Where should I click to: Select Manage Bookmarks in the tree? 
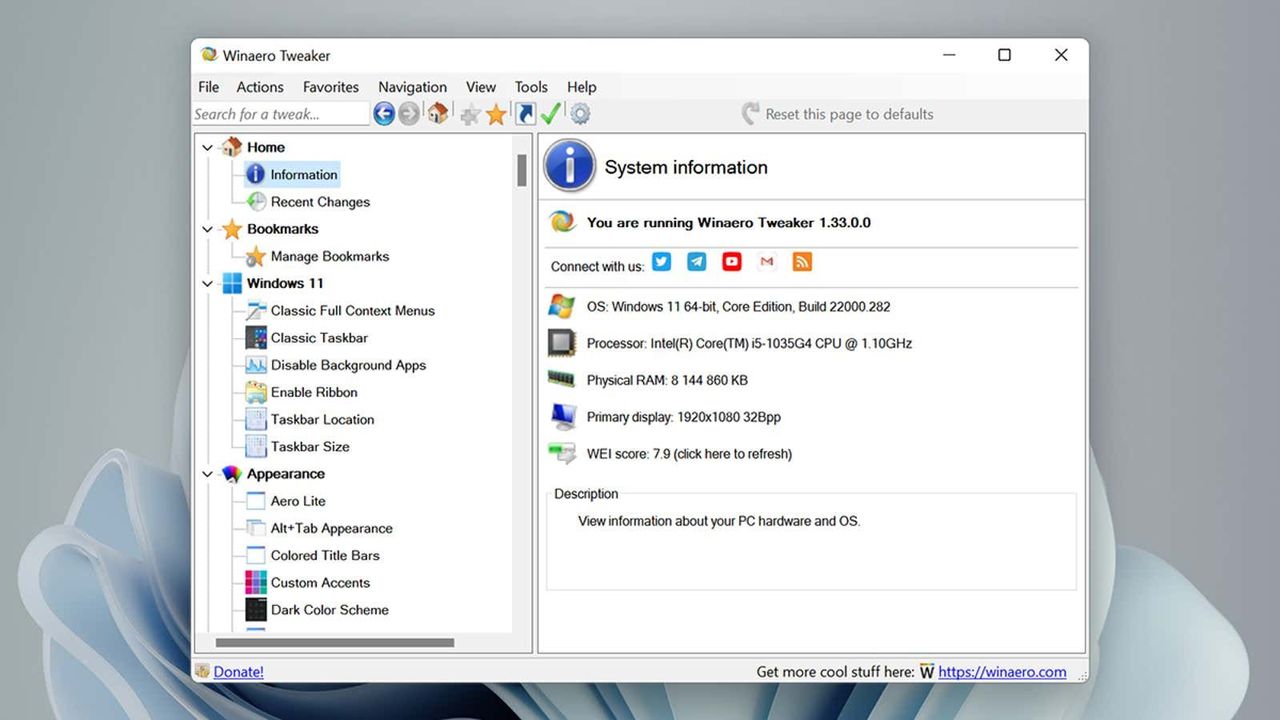[330, 256]
